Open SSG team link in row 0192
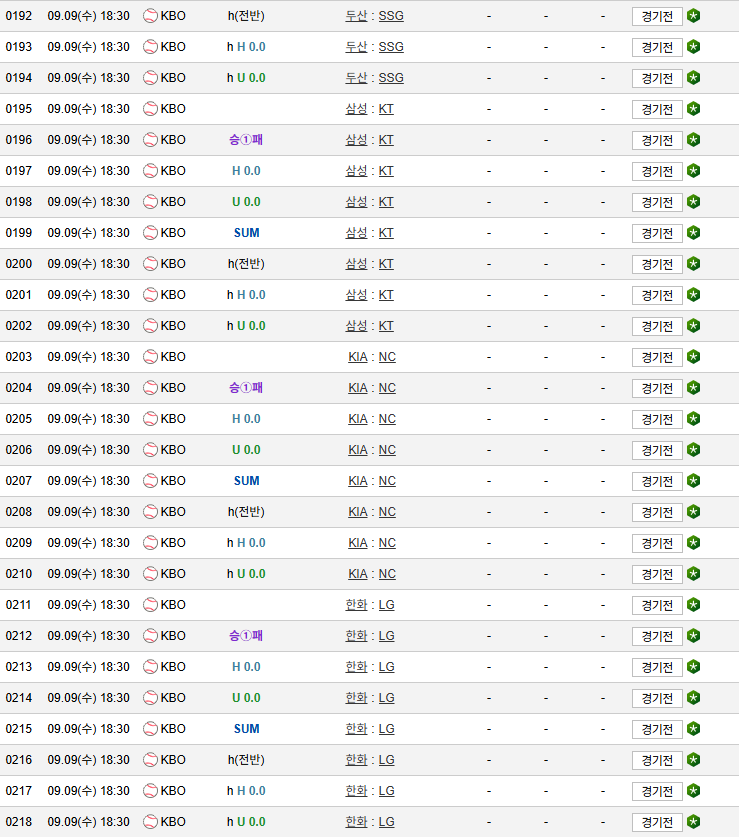 (391, 16)
